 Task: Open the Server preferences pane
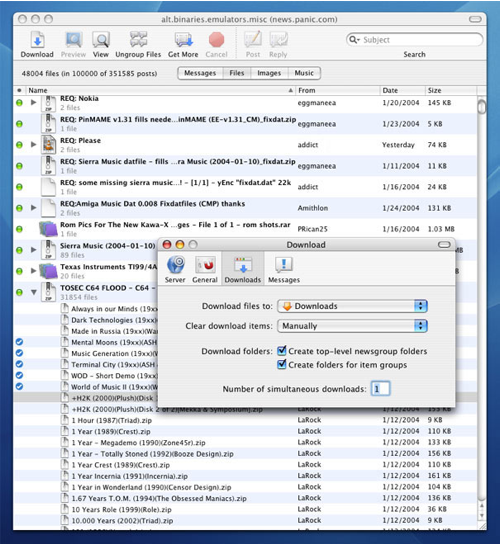[175, 270]
